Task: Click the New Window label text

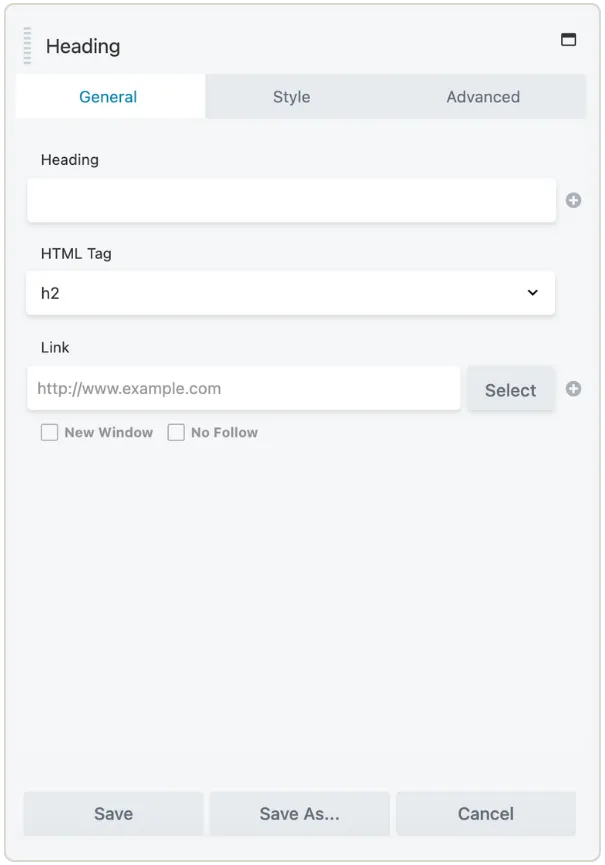Action: 107,432
